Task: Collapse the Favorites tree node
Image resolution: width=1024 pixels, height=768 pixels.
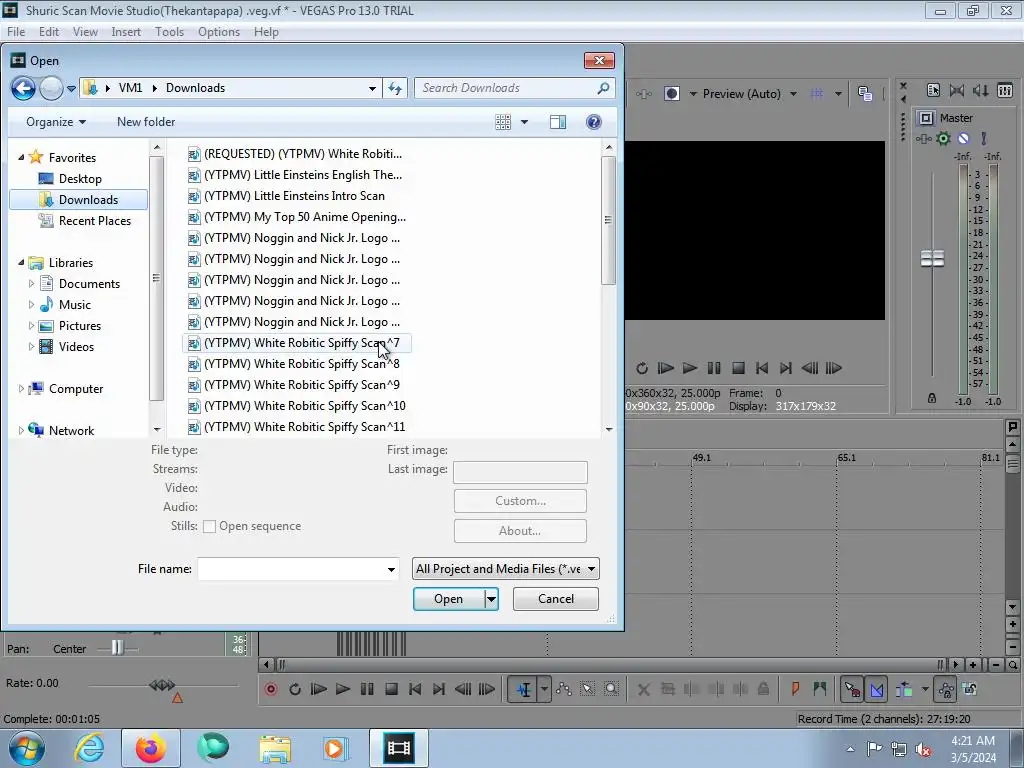Action: [x=21, y=157]
